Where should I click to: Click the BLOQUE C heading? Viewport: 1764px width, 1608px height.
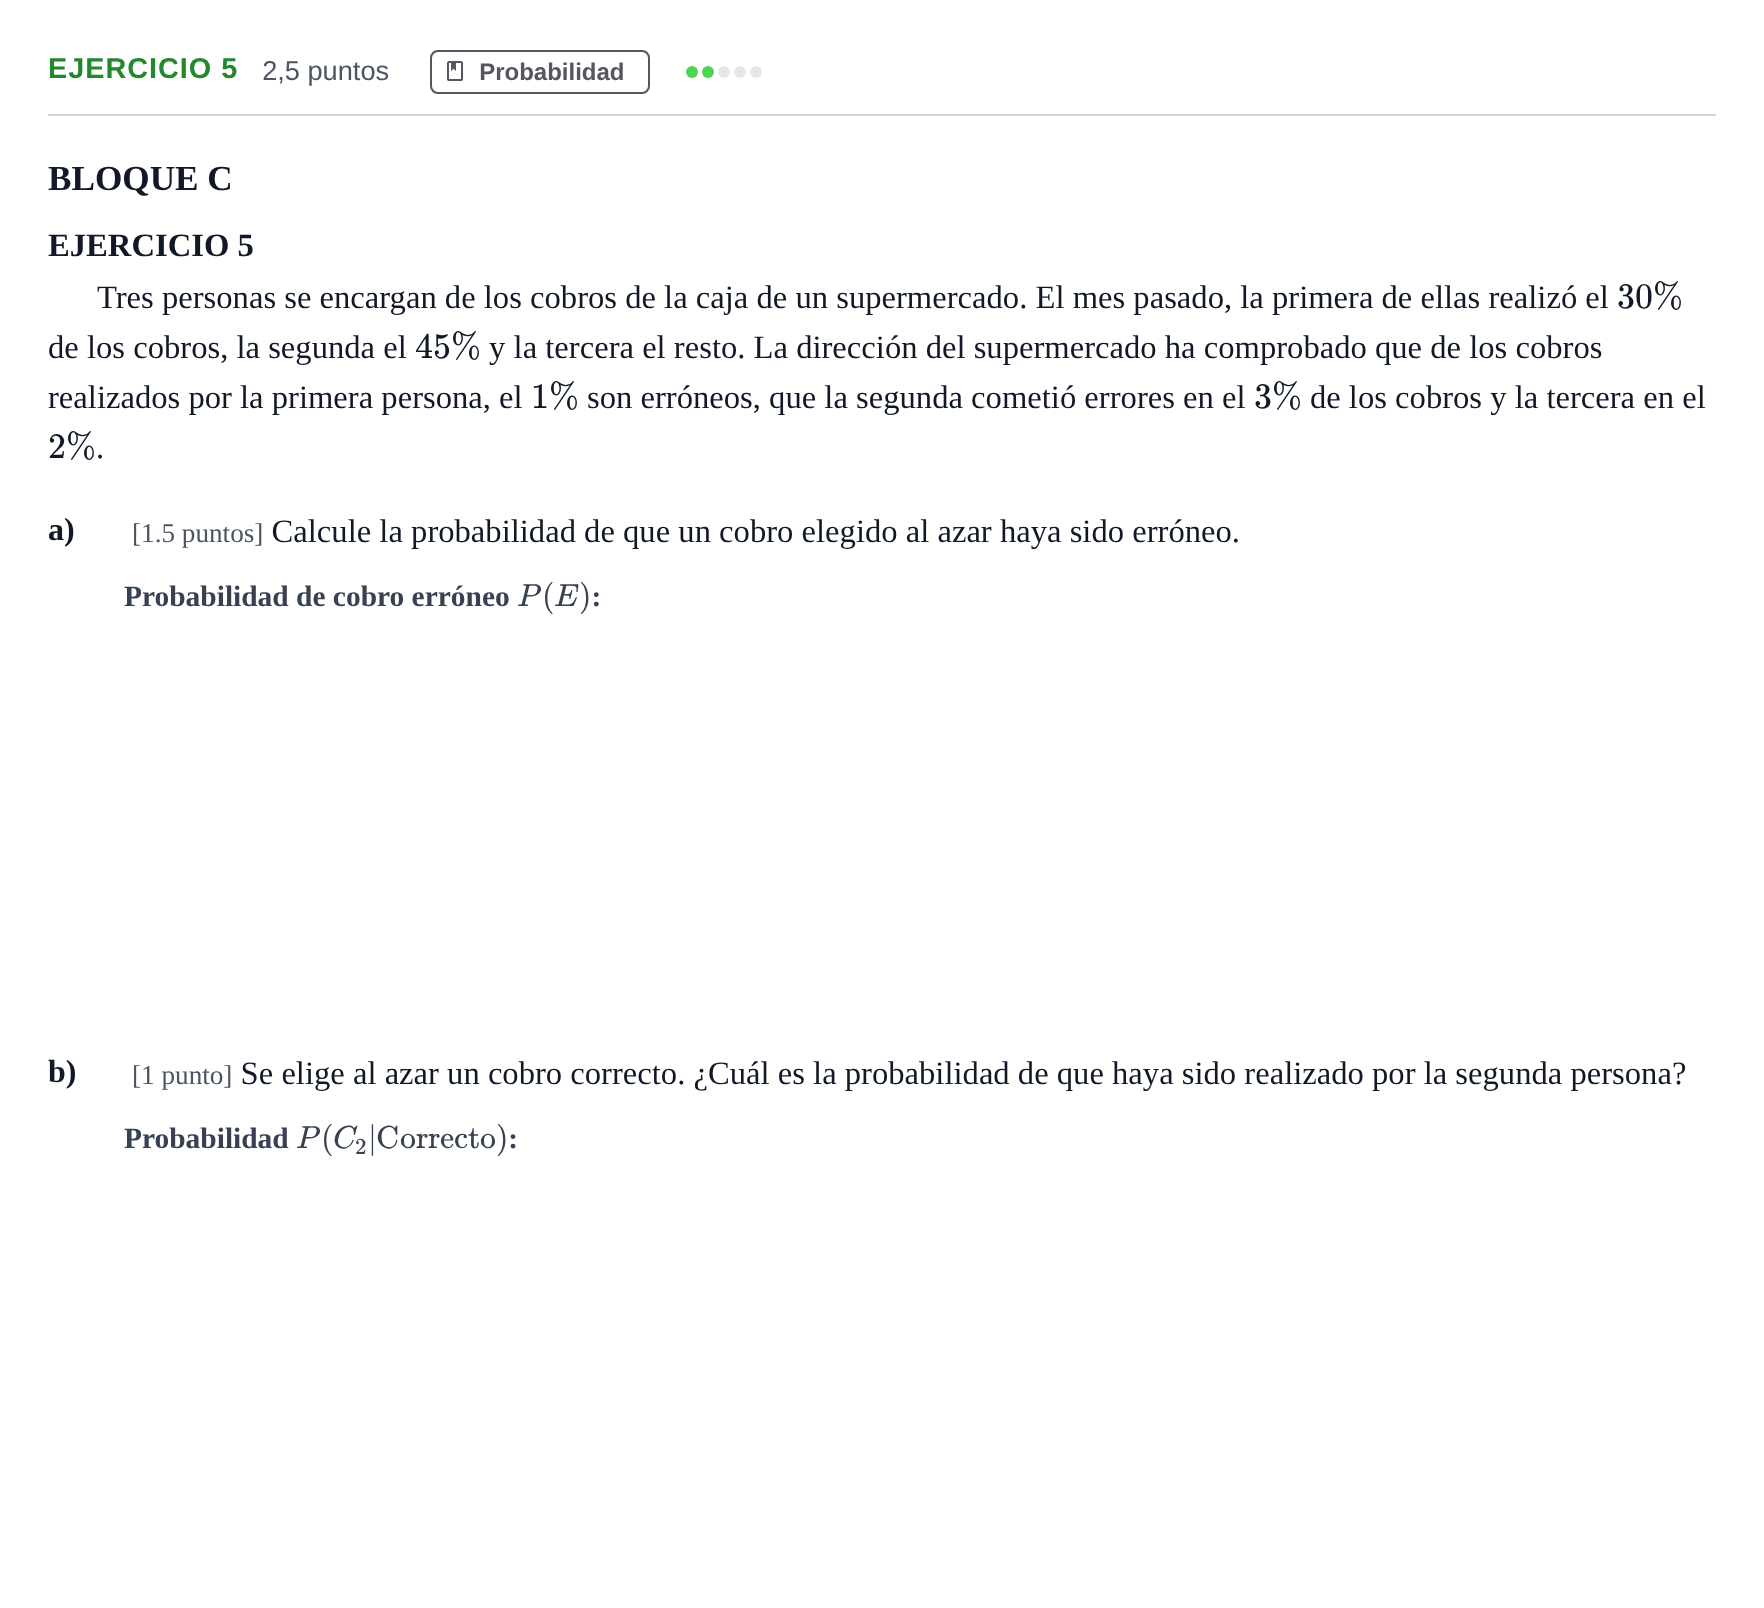pyautogui.click(x=140, y=179)
